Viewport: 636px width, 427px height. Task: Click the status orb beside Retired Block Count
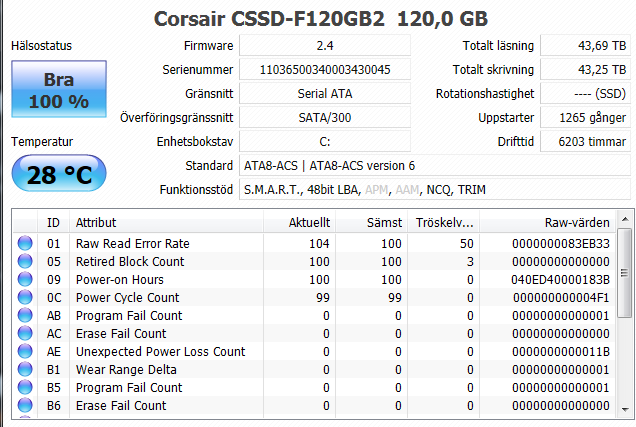click(x=25, y=261)
